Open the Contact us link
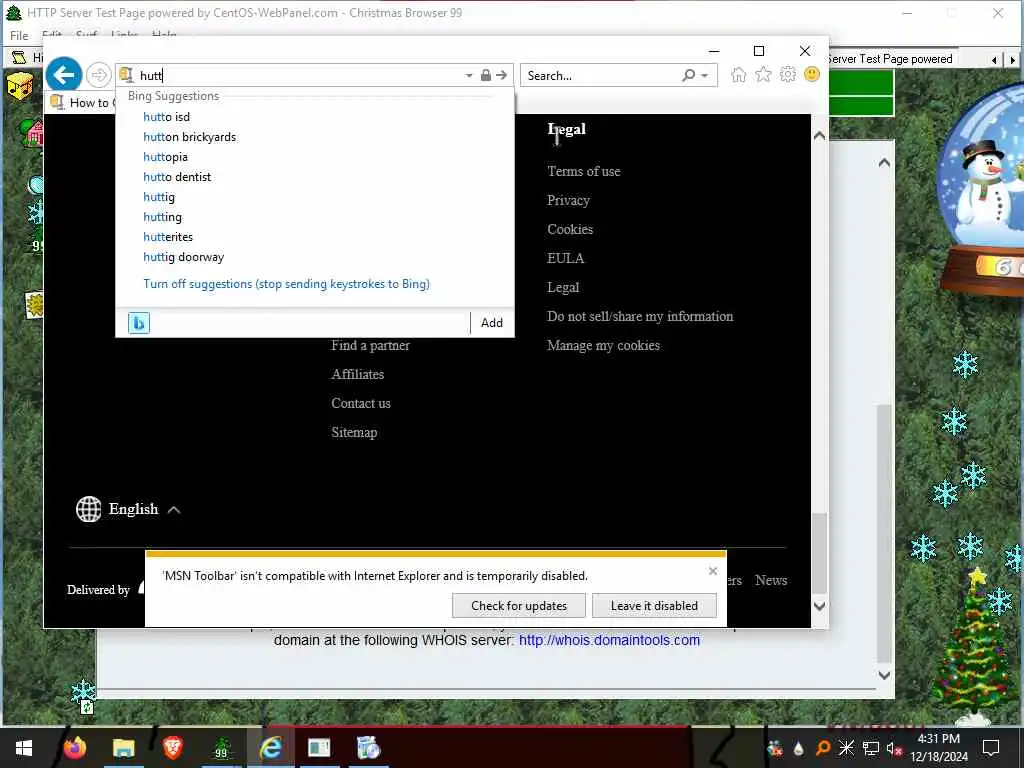Screen dimensions: 1024x768 pos(360,404)
